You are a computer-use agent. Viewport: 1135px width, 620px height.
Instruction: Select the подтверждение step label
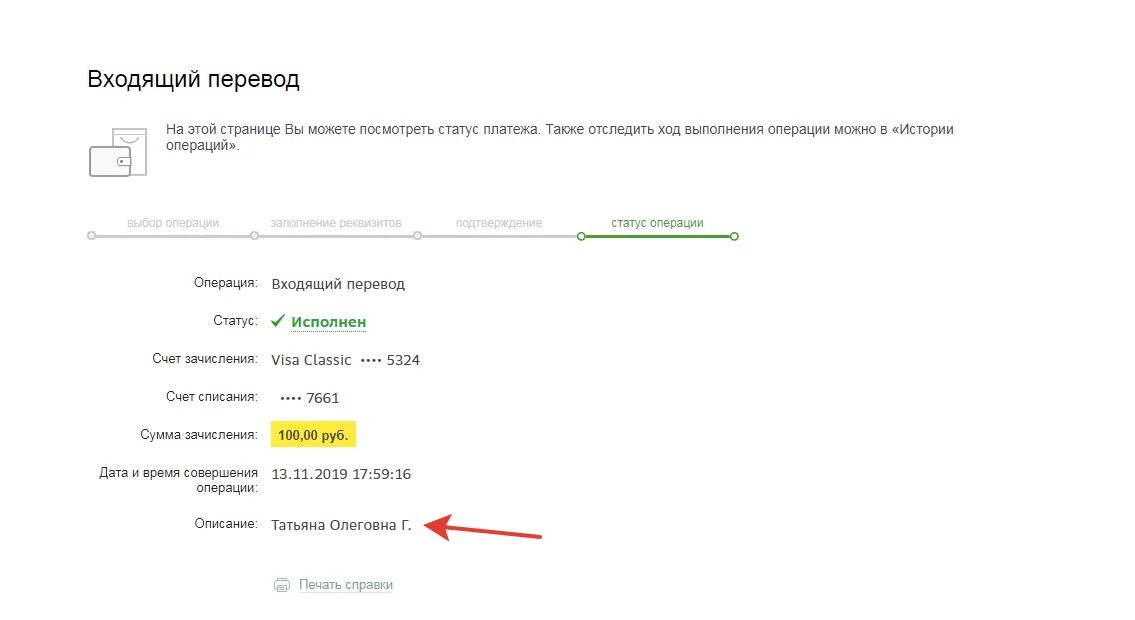point(499,223)
